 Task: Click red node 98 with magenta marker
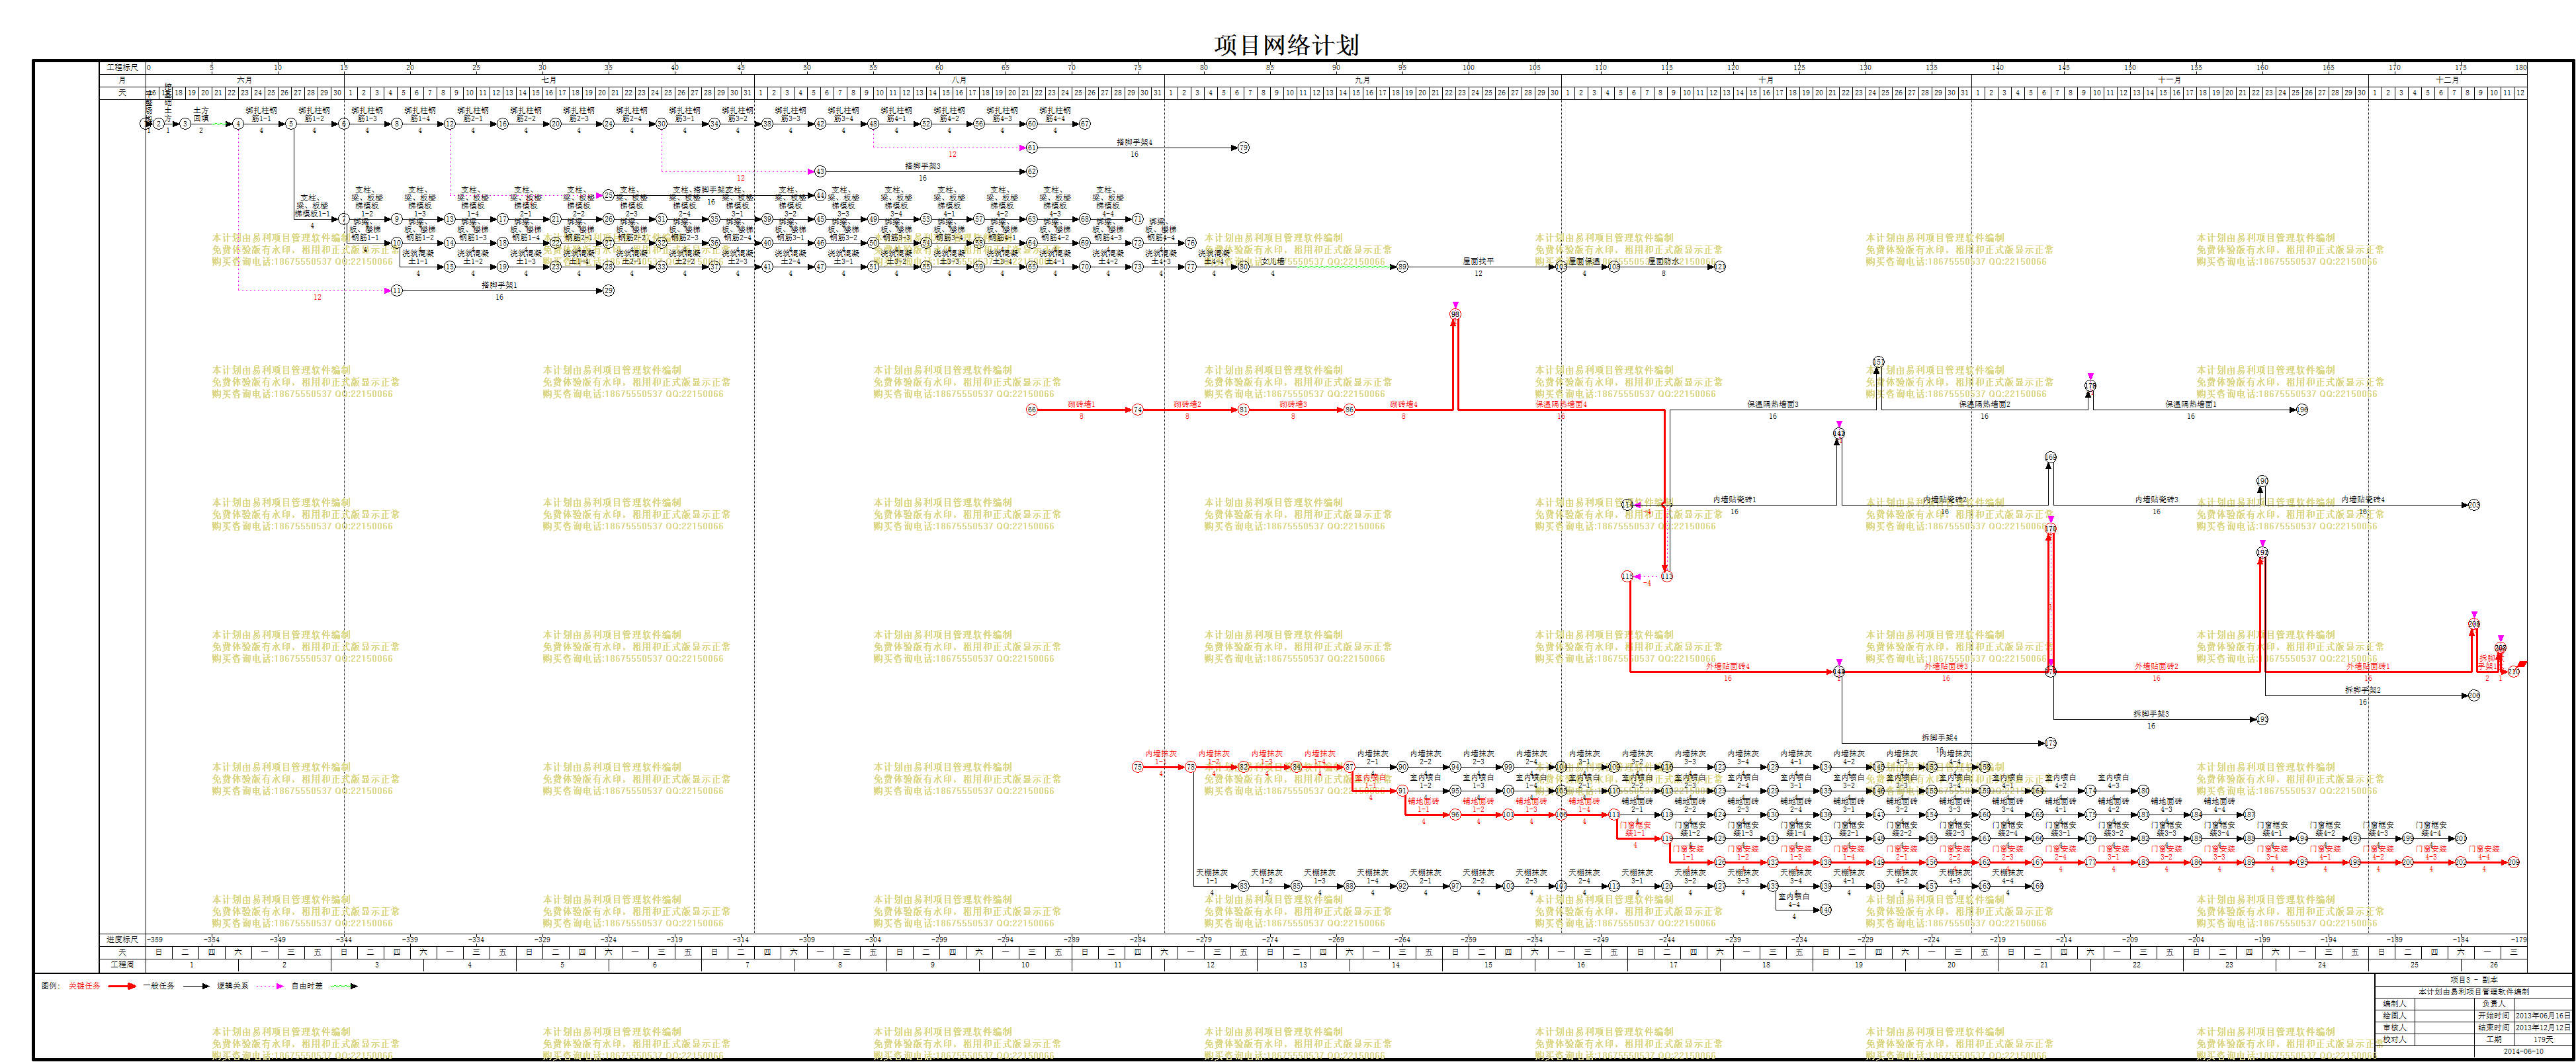[x=1455, y=314]
